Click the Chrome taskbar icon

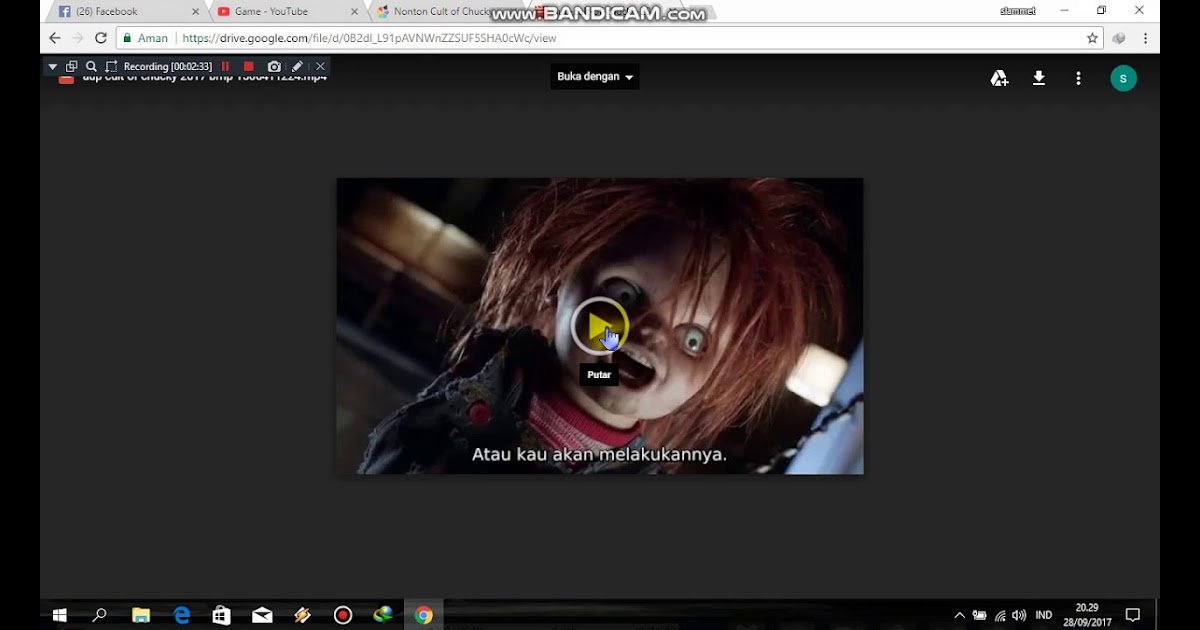pyautogui.click(x=424, y=615)
